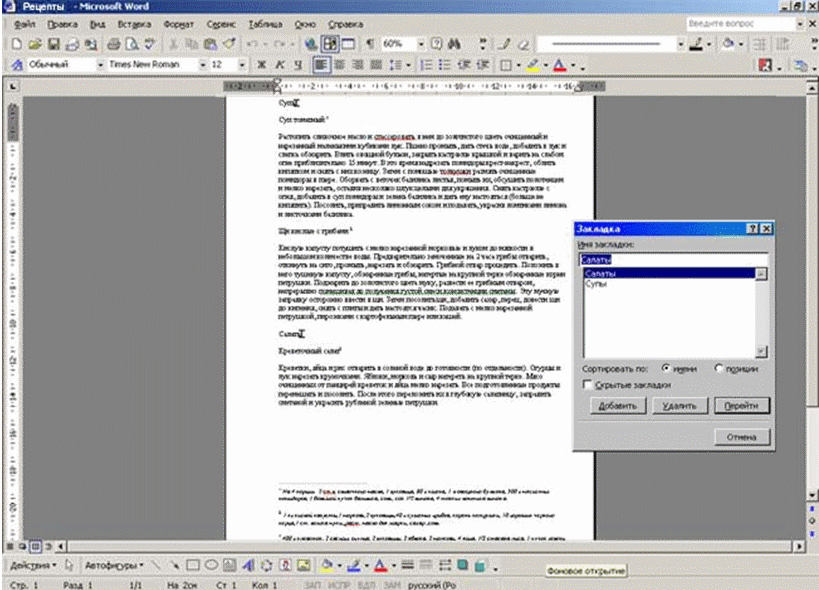Click the document's horizontal scrollbar

coord(430,547)
